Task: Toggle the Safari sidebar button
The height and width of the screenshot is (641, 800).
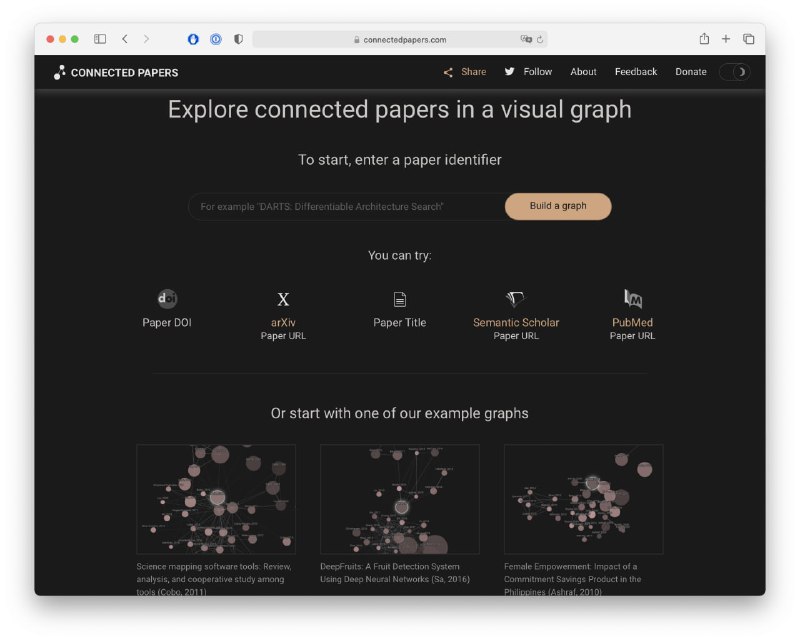Action: [x=100, y=39]
